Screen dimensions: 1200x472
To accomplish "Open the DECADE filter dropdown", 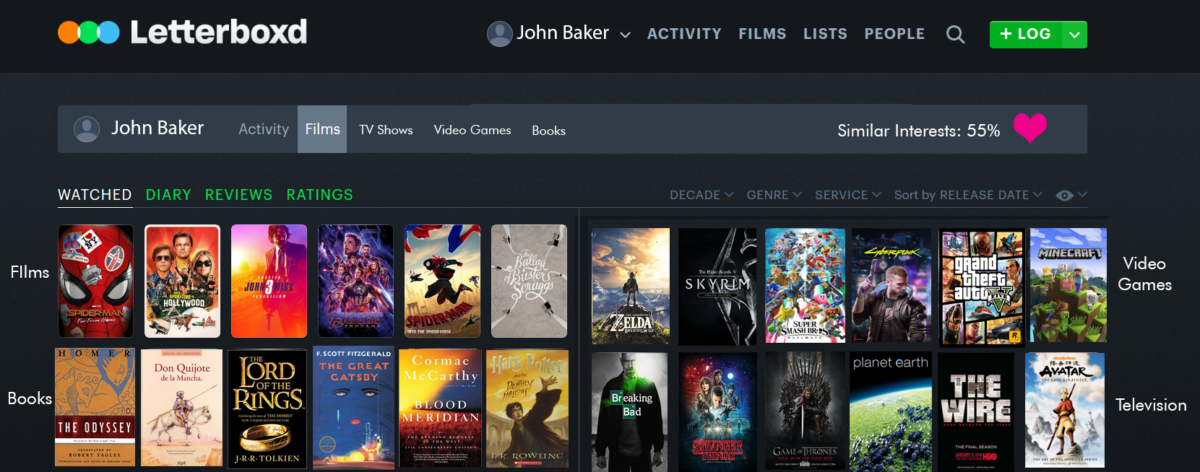I will tap(701, 195).
